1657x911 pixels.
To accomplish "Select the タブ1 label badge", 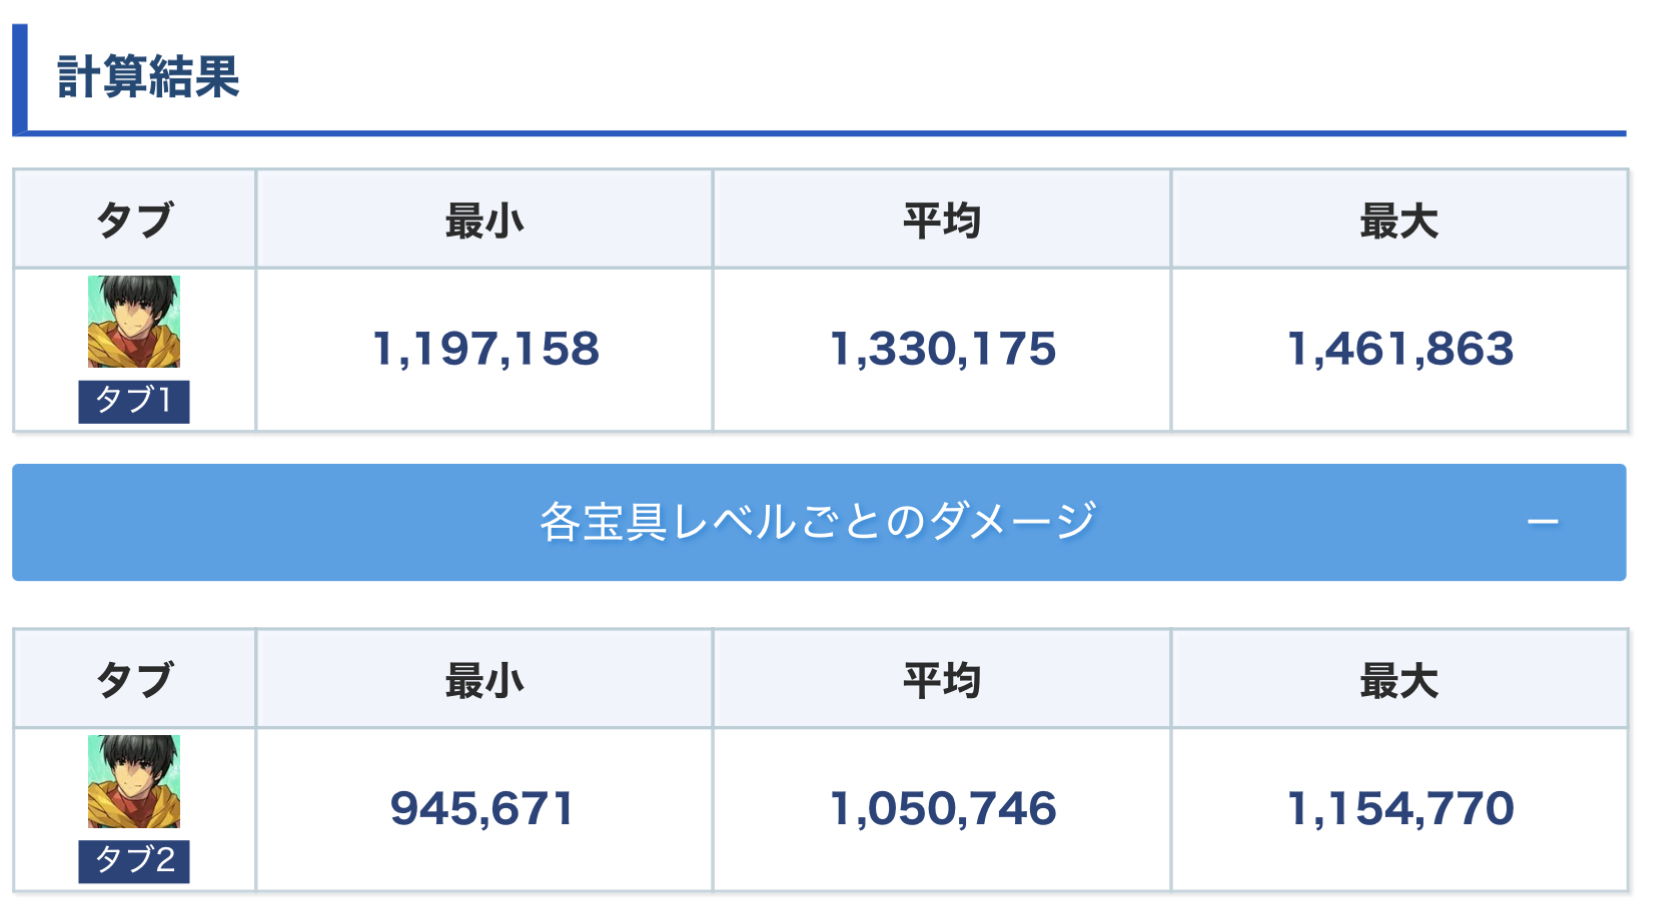I will pyautogui.click(x=134, y=401).
